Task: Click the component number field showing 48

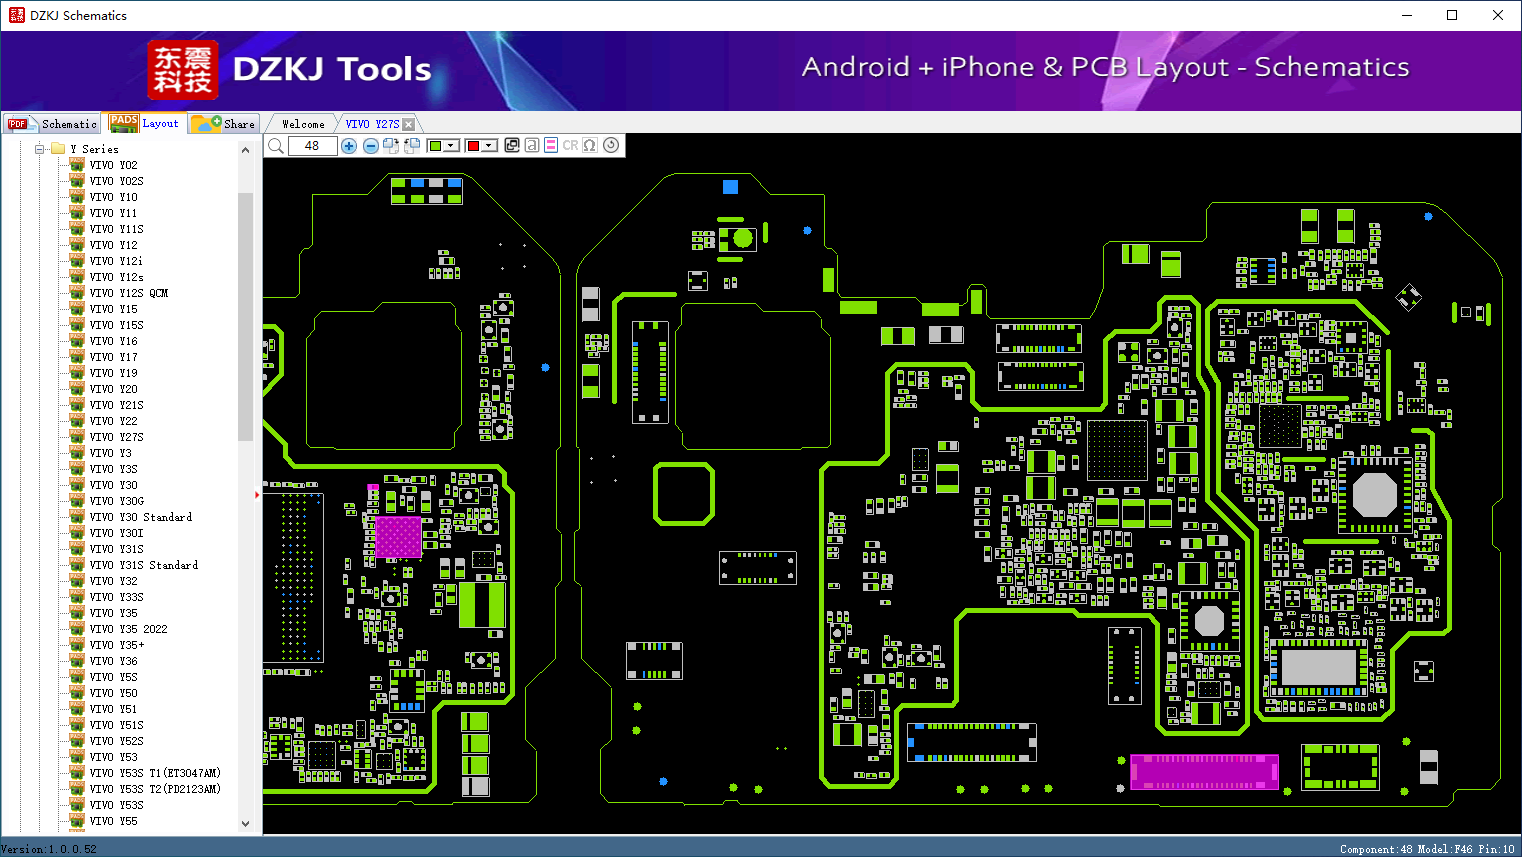Action: (312, 146)
